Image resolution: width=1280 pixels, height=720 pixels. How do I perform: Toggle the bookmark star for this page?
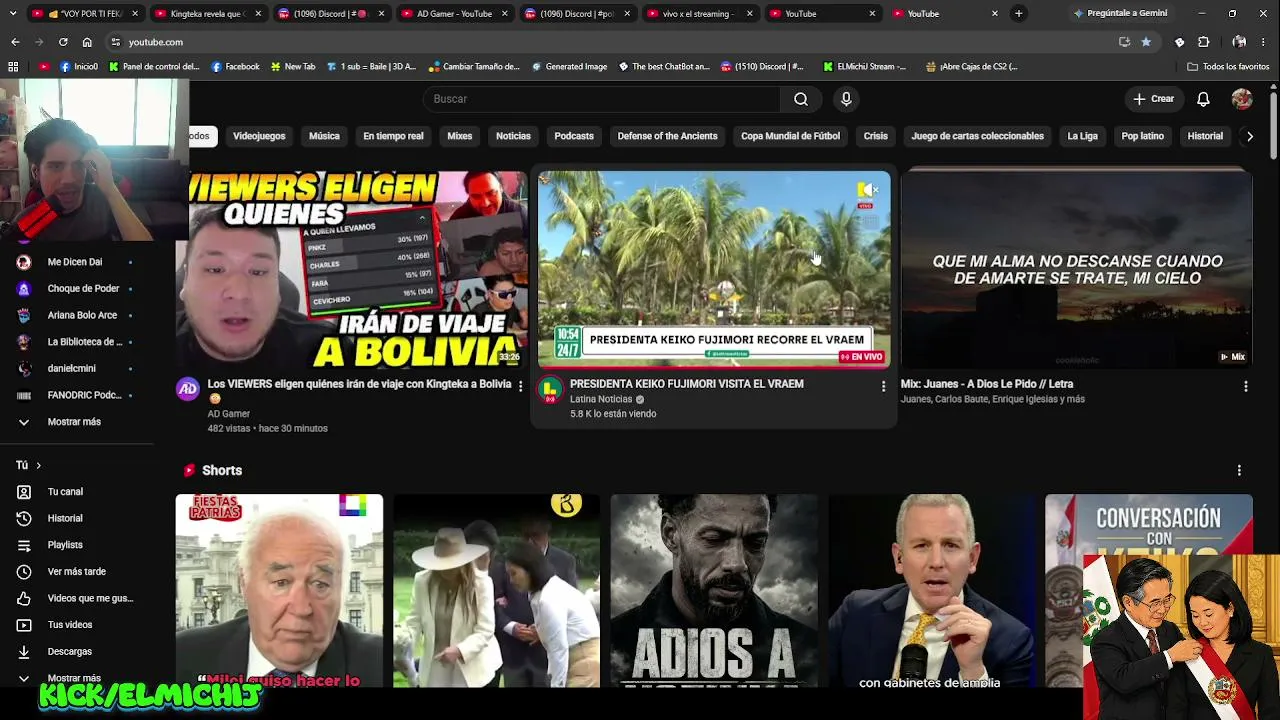(1146, 42)
